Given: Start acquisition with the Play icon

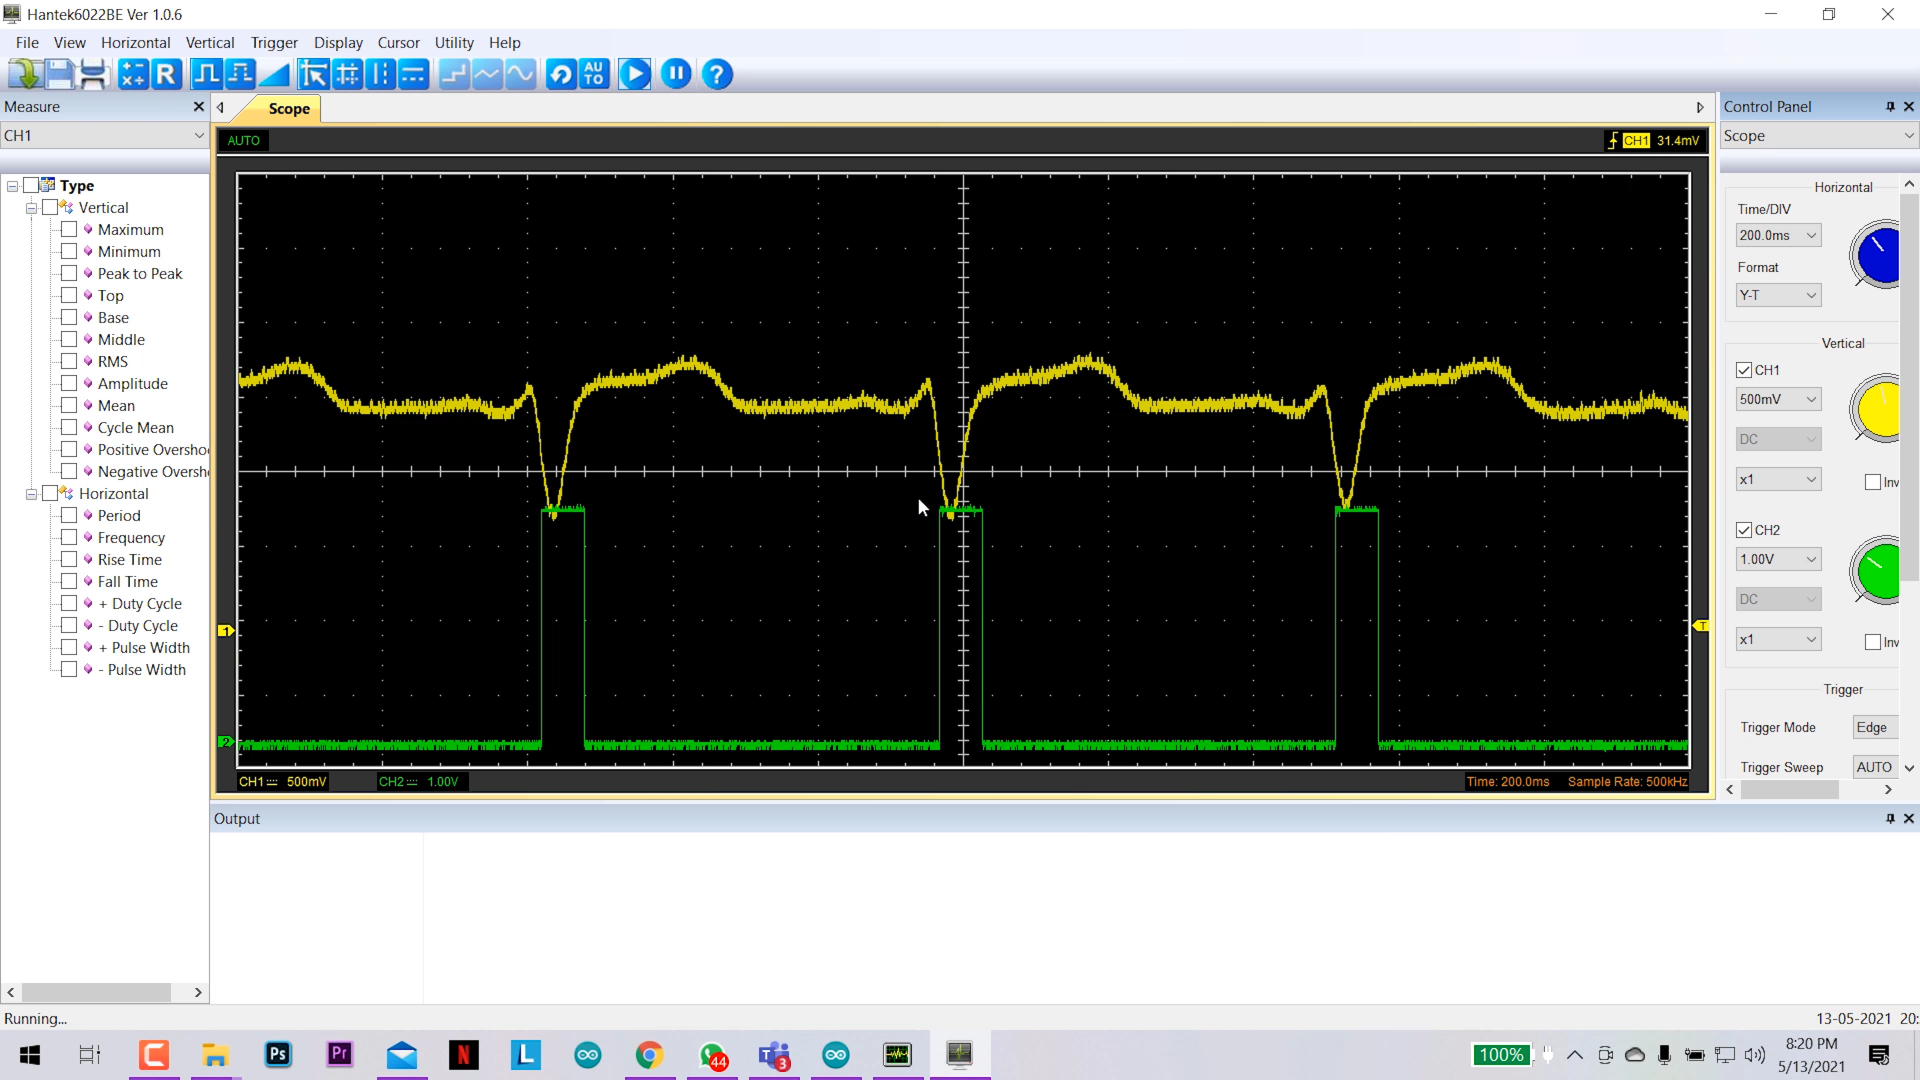Looking at the screenshot, I should click(635, 73).
